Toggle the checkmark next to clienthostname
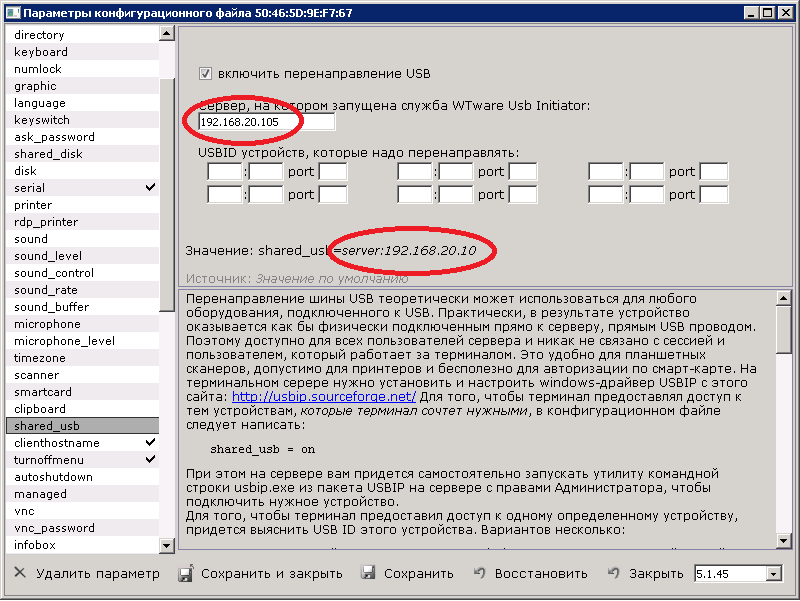Image resolution: width=800 pixels, height=601 pixels. tap(150, 443)
